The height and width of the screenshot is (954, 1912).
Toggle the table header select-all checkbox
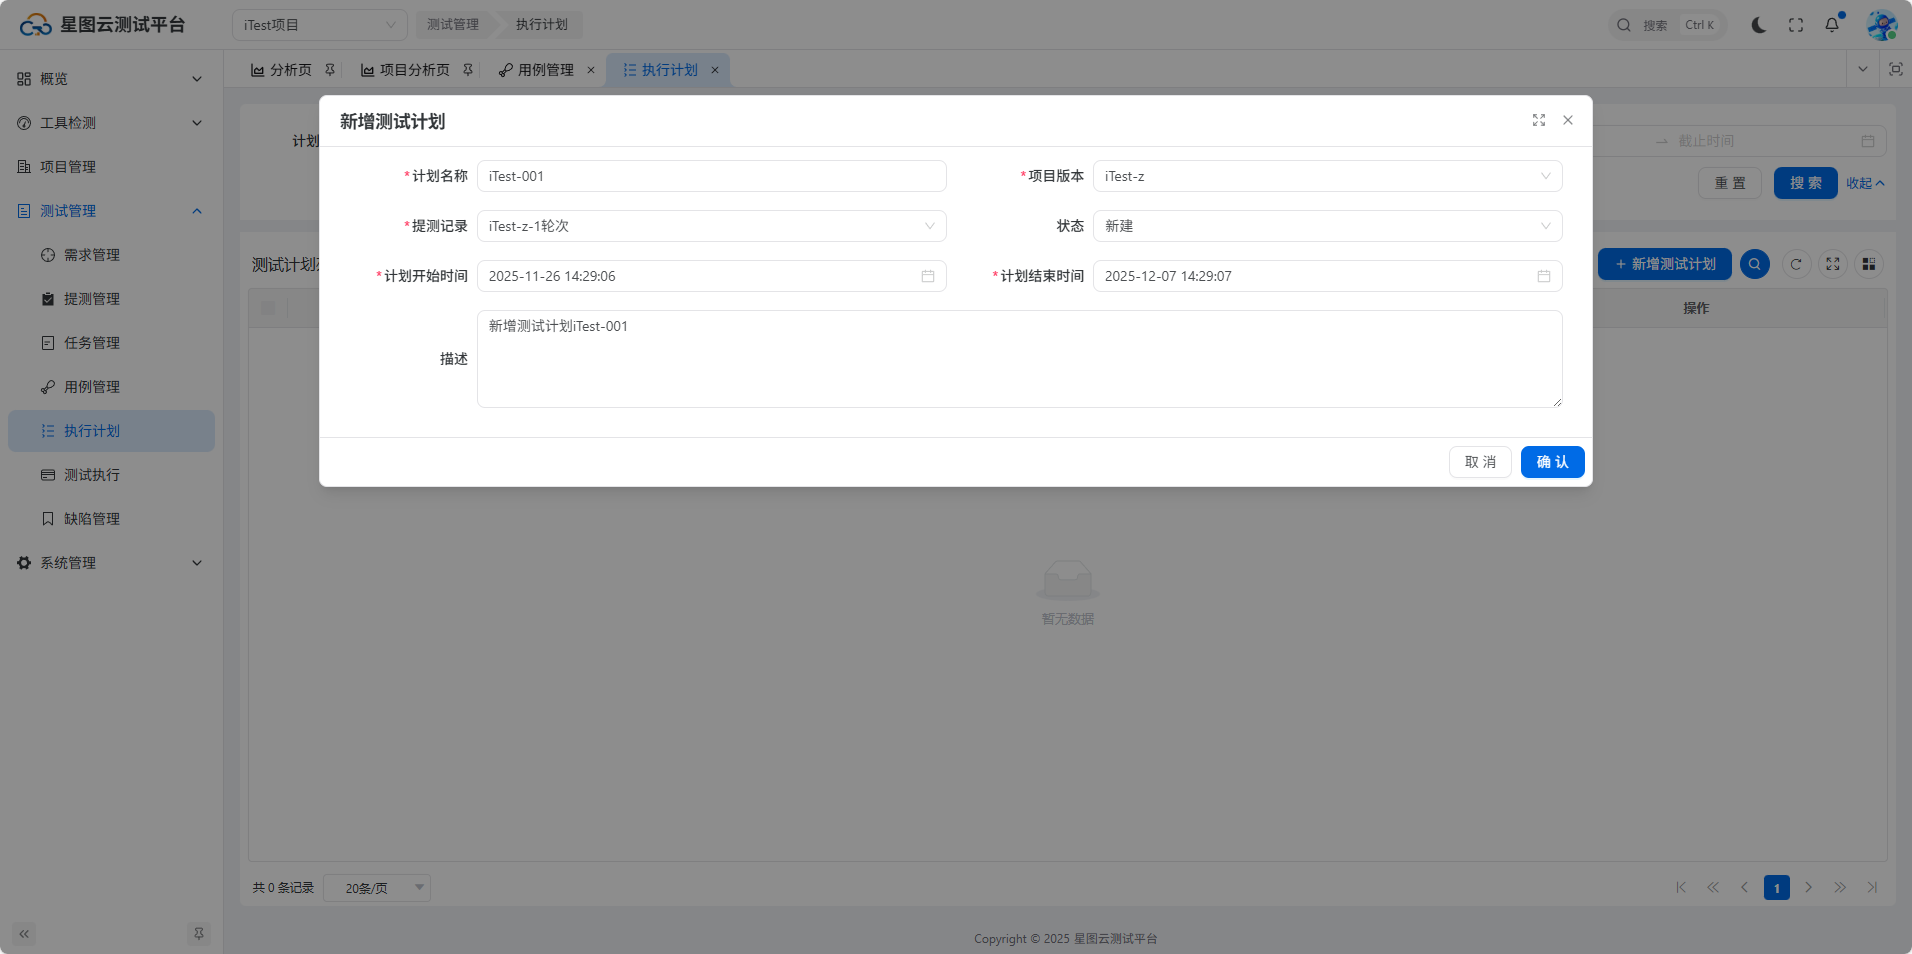click(x=268, y=308)
